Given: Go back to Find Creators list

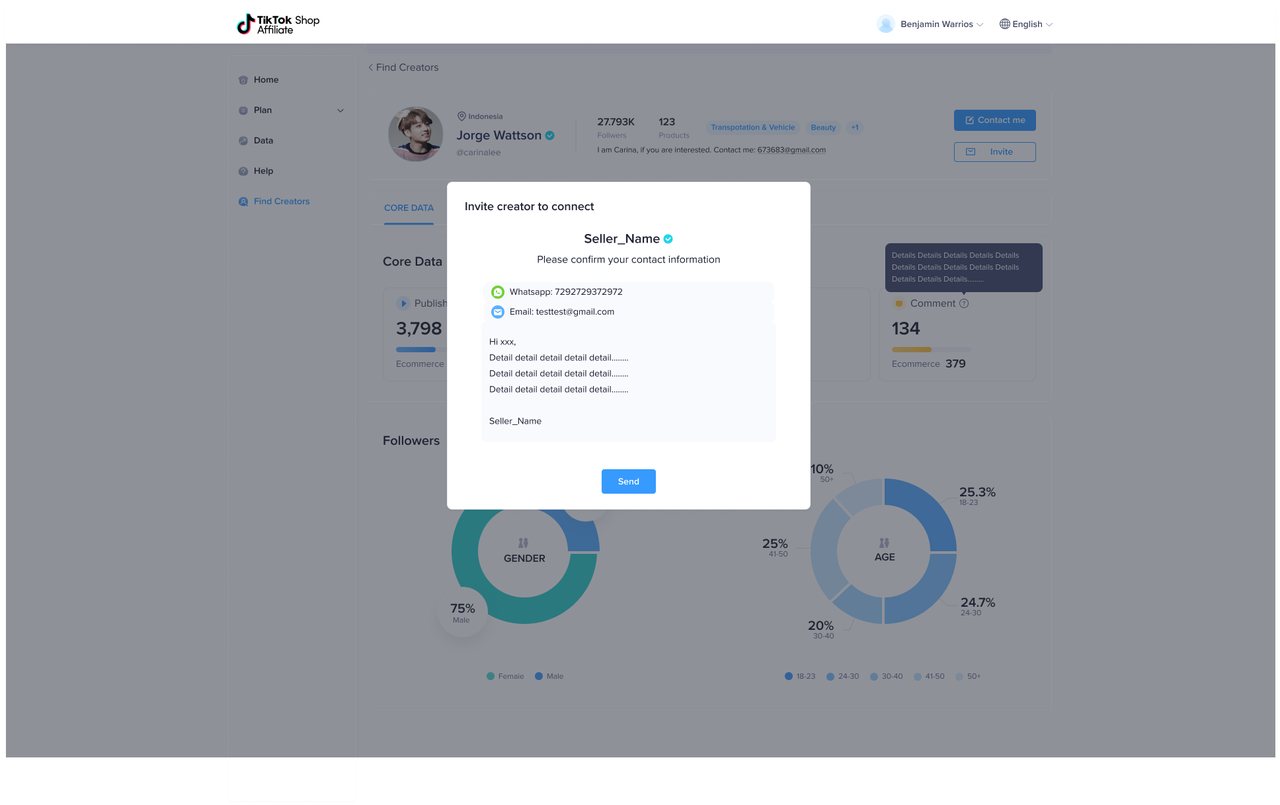Looking at the screenshot, I should tap(403, 67).
